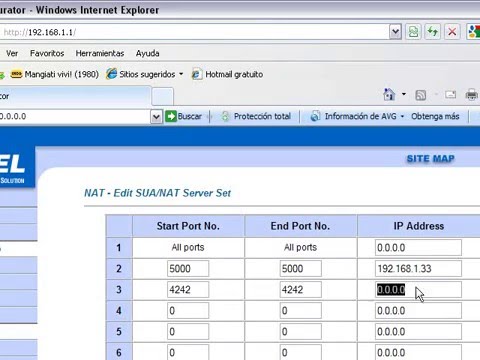Click the Home page icon
The height and width of the screenshot is (360, 480).
click(389, 95)
